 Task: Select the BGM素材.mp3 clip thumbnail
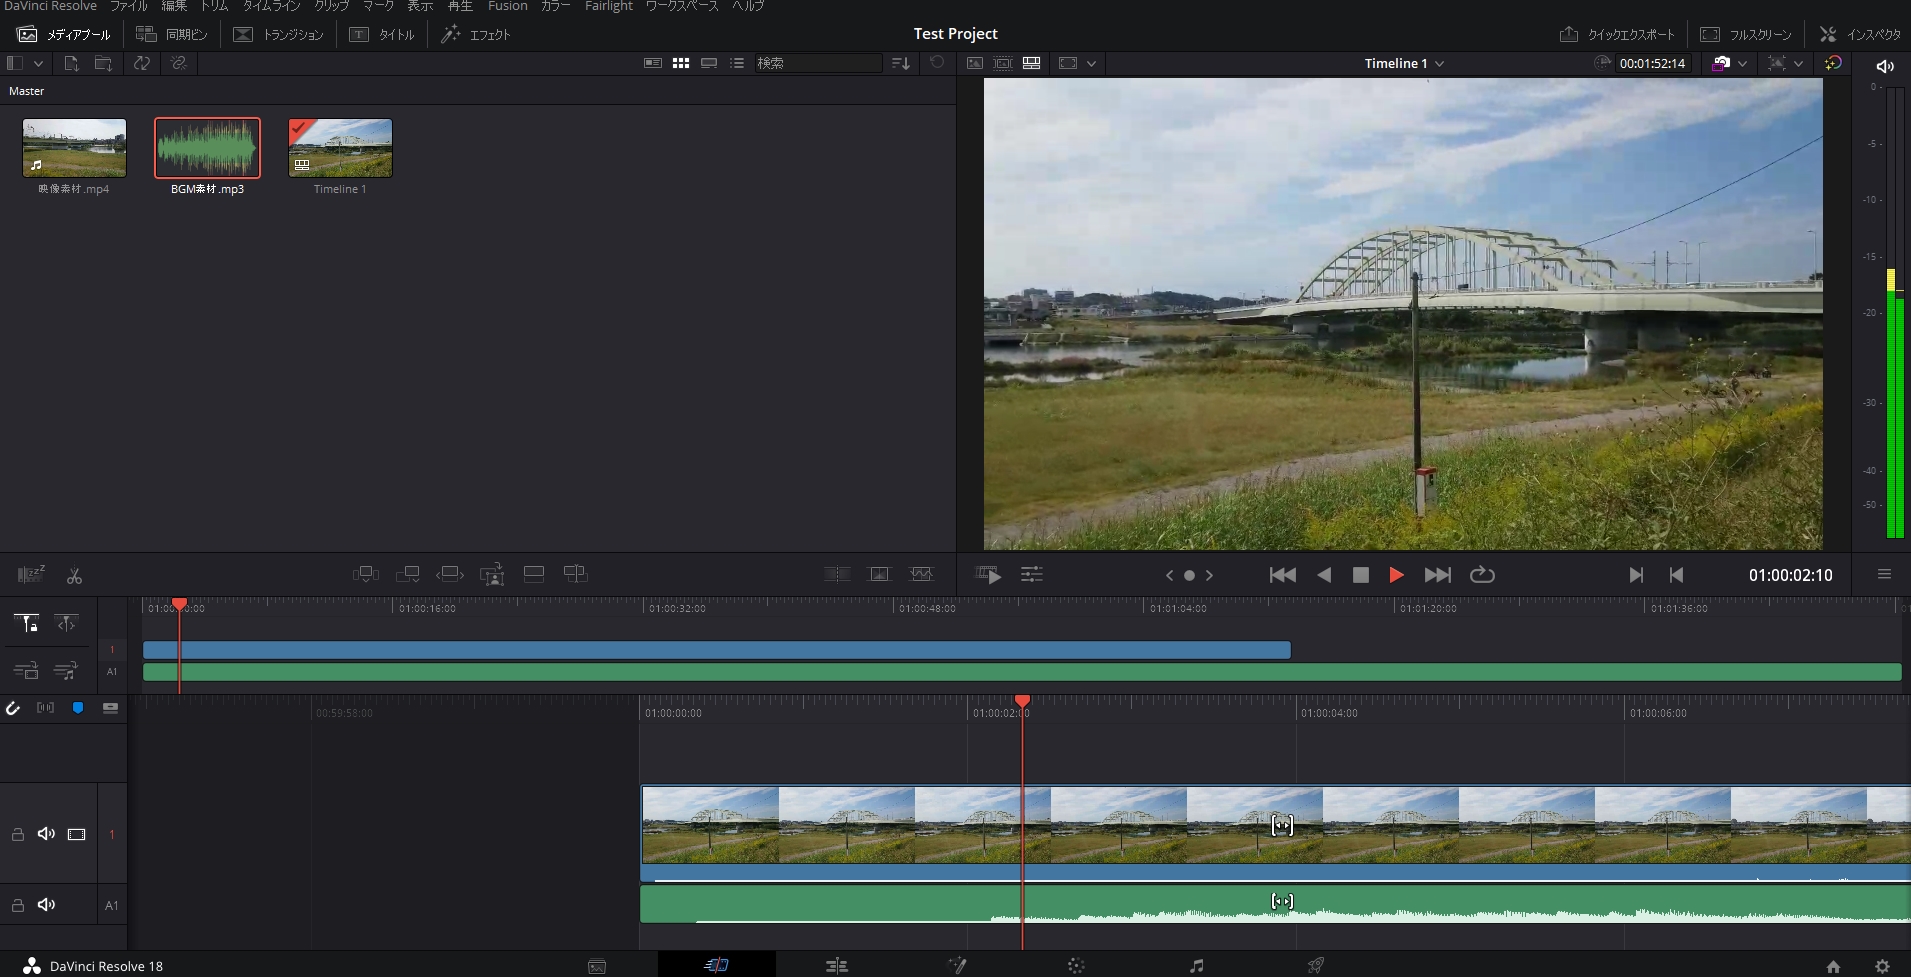click(206, 148)
